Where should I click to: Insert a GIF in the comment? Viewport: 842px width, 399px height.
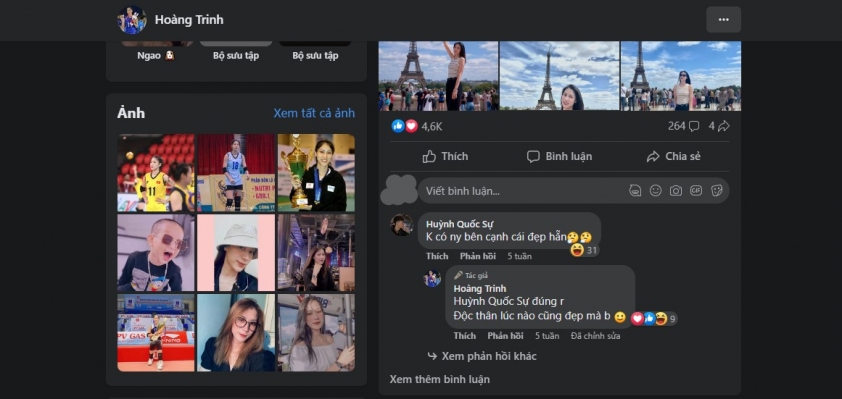tap(696, 191)
